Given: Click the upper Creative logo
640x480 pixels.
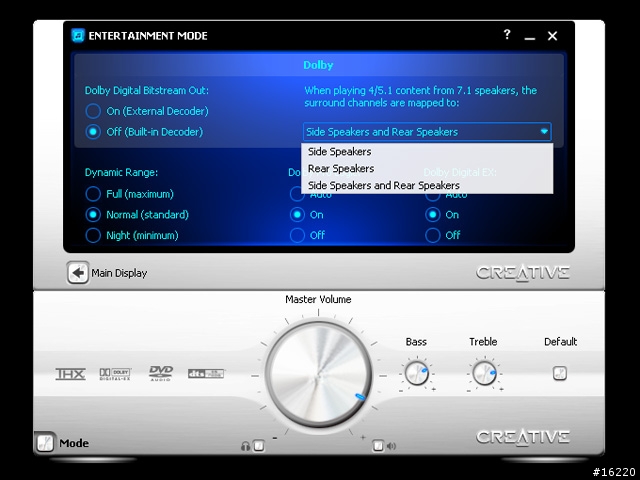Looking at the screenshot, I should coord(522,273).
